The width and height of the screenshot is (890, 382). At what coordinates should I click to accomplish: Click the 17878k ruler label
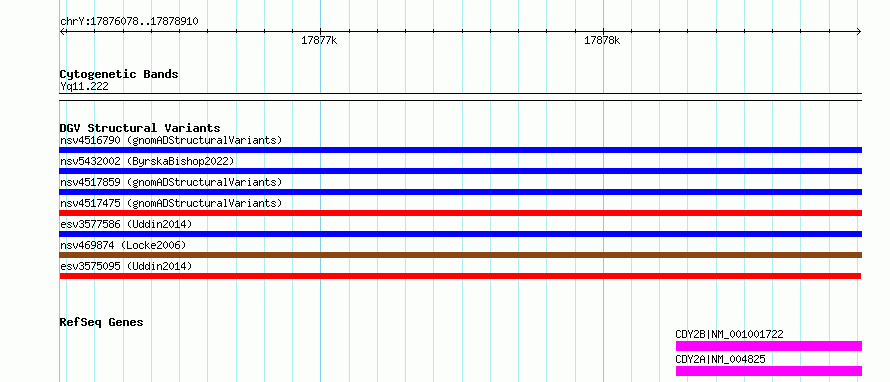[x=602, y=40]
